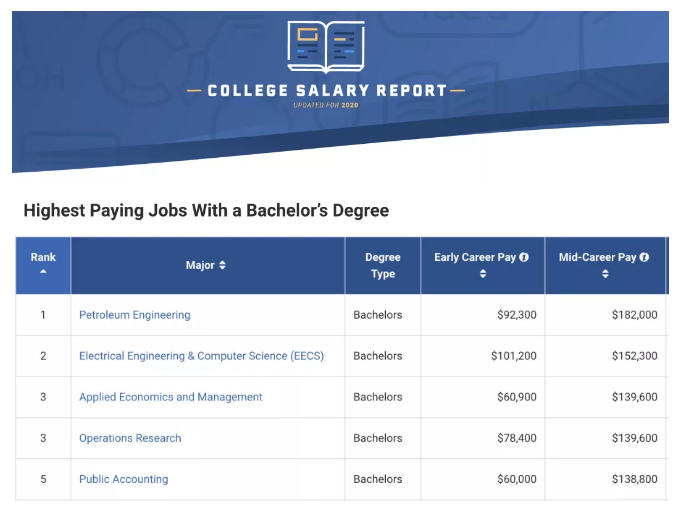Sort by Mid-Career Pay arrows

(x=605, y=274)
